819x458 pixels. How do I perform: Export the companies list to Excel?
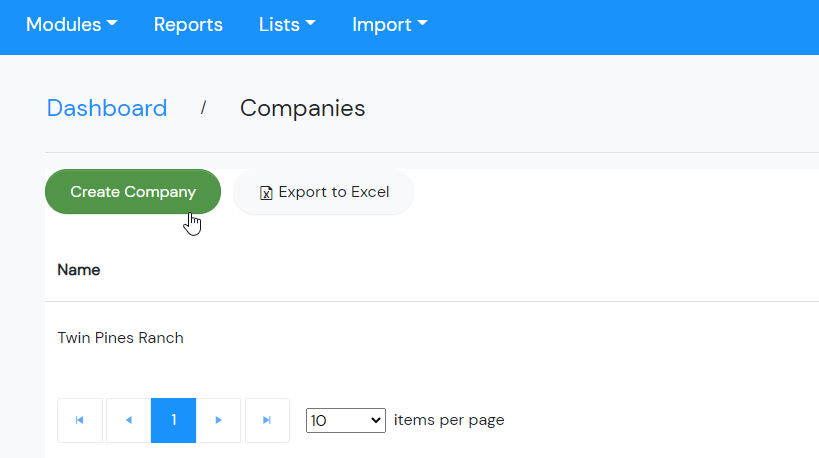323,192
